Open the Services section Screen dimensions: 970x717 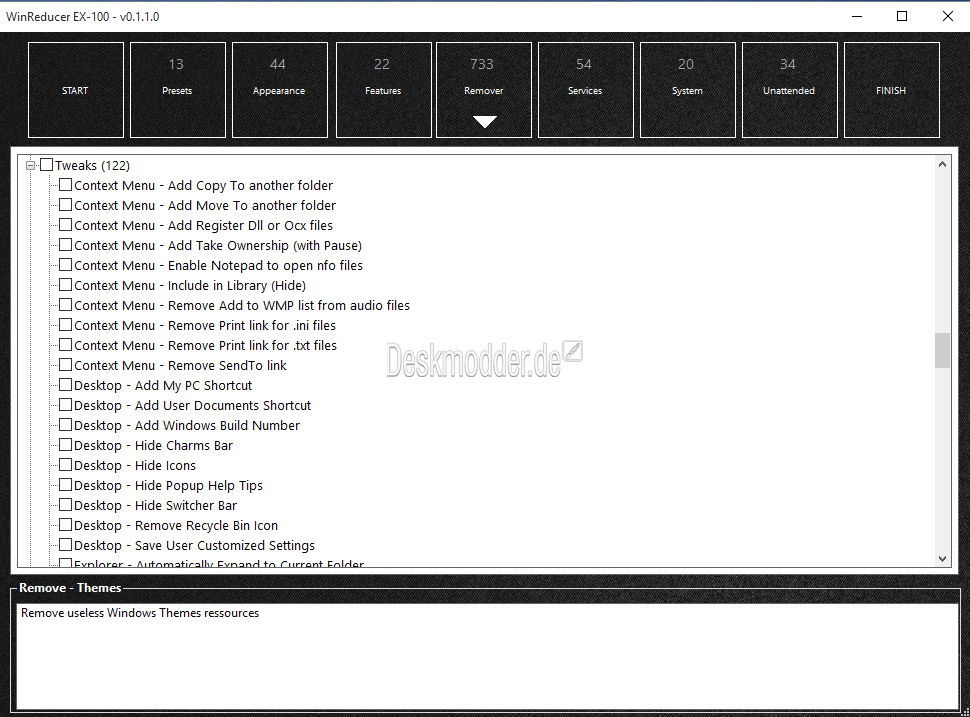point(586,90)
